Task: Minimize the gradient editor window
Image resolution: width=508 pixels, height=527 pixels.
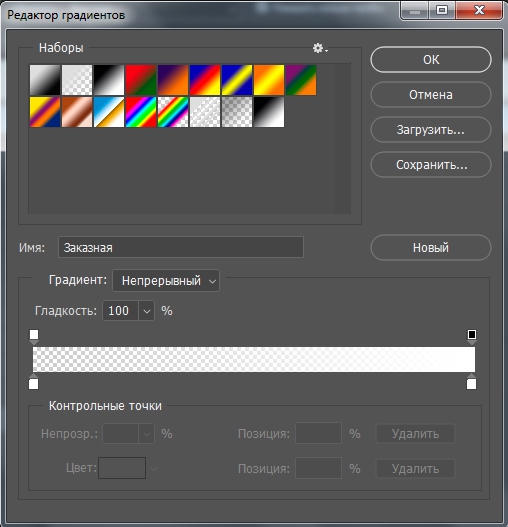Action: click(x=415, y=10)
